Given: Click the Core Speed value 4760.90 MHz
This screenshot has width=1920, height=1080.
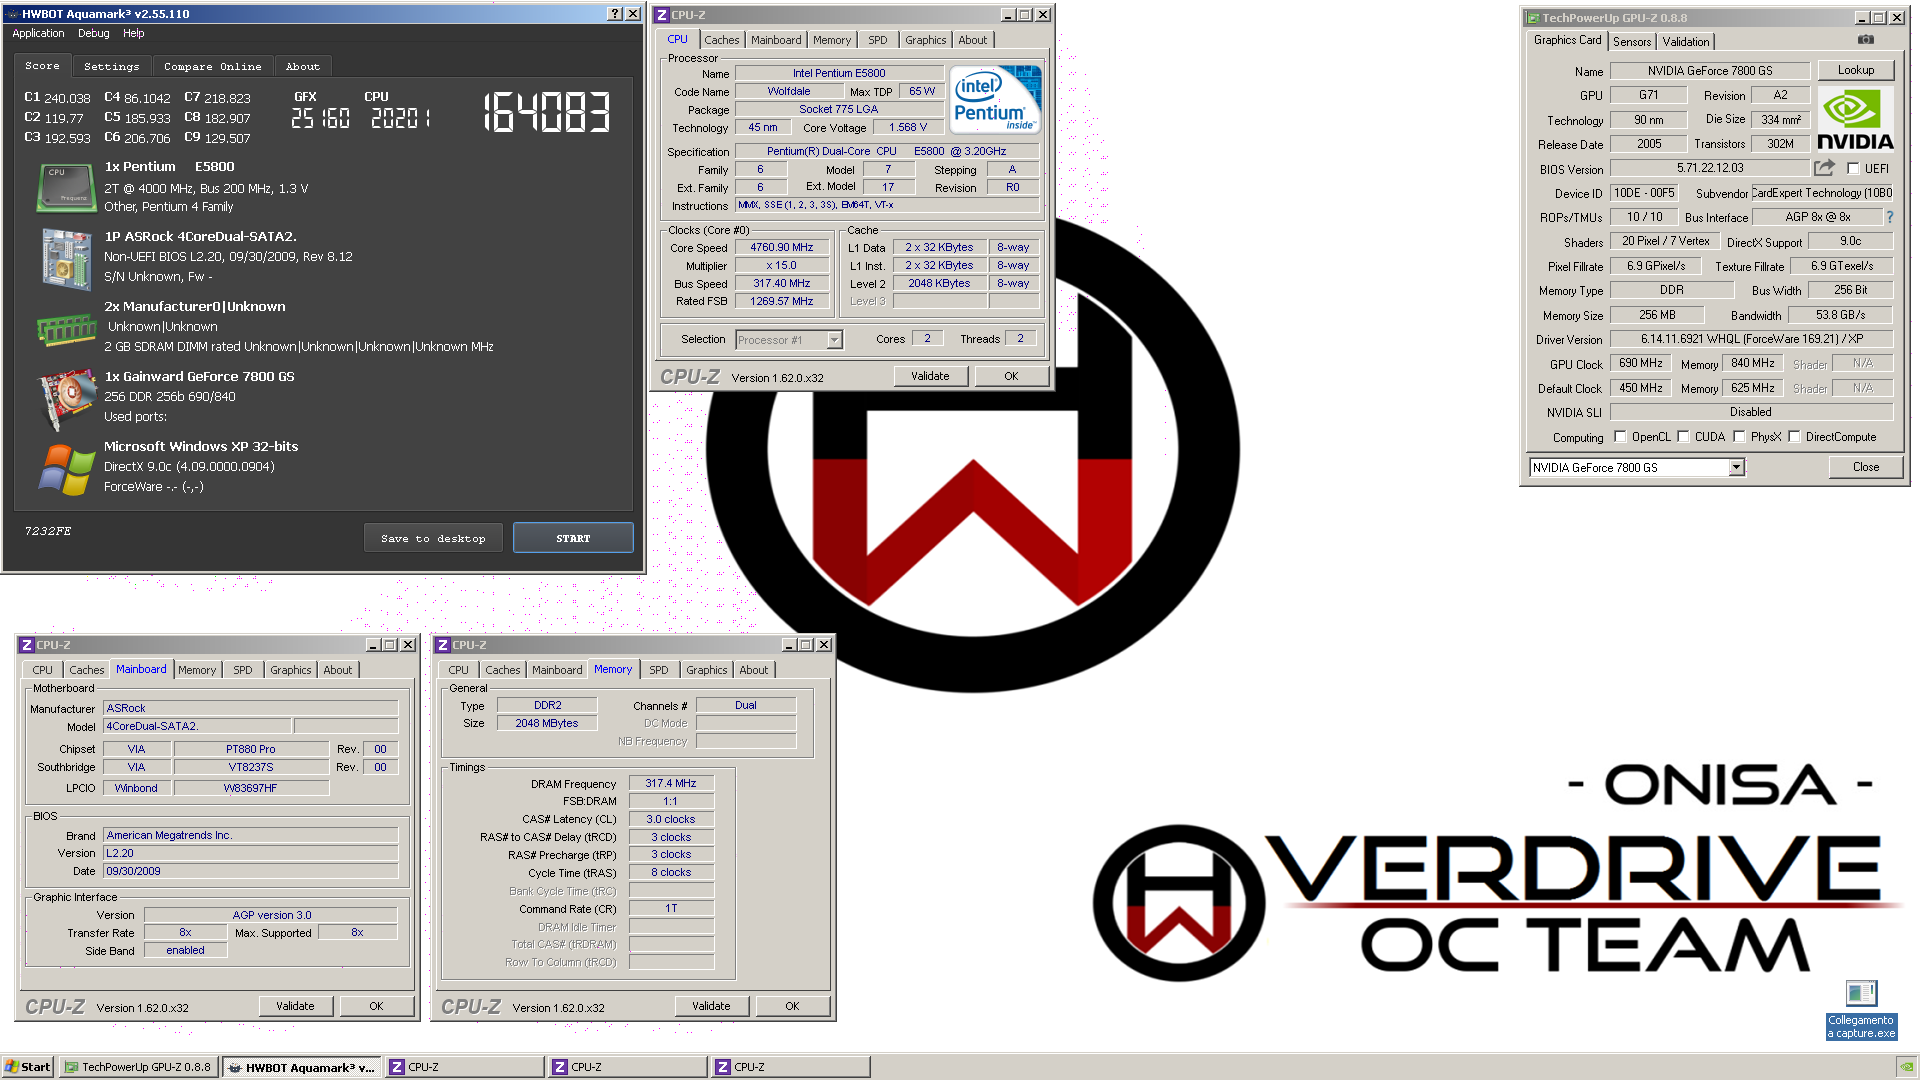Looking at the screenshot, I should [x=782, y=247].
